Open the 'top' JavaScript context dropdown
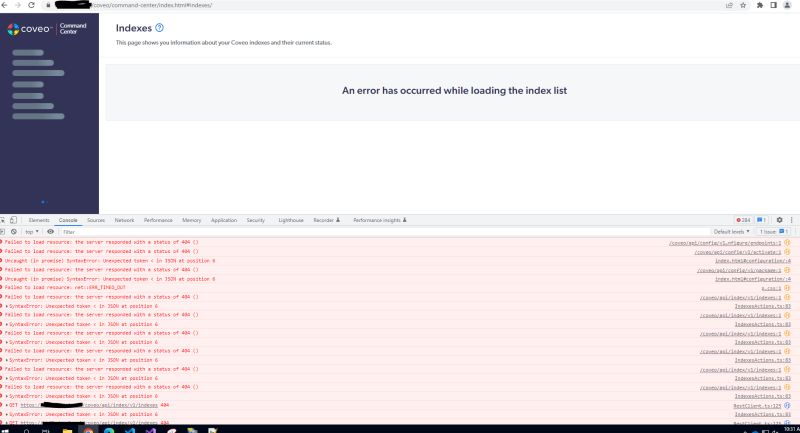 point(31,232)
